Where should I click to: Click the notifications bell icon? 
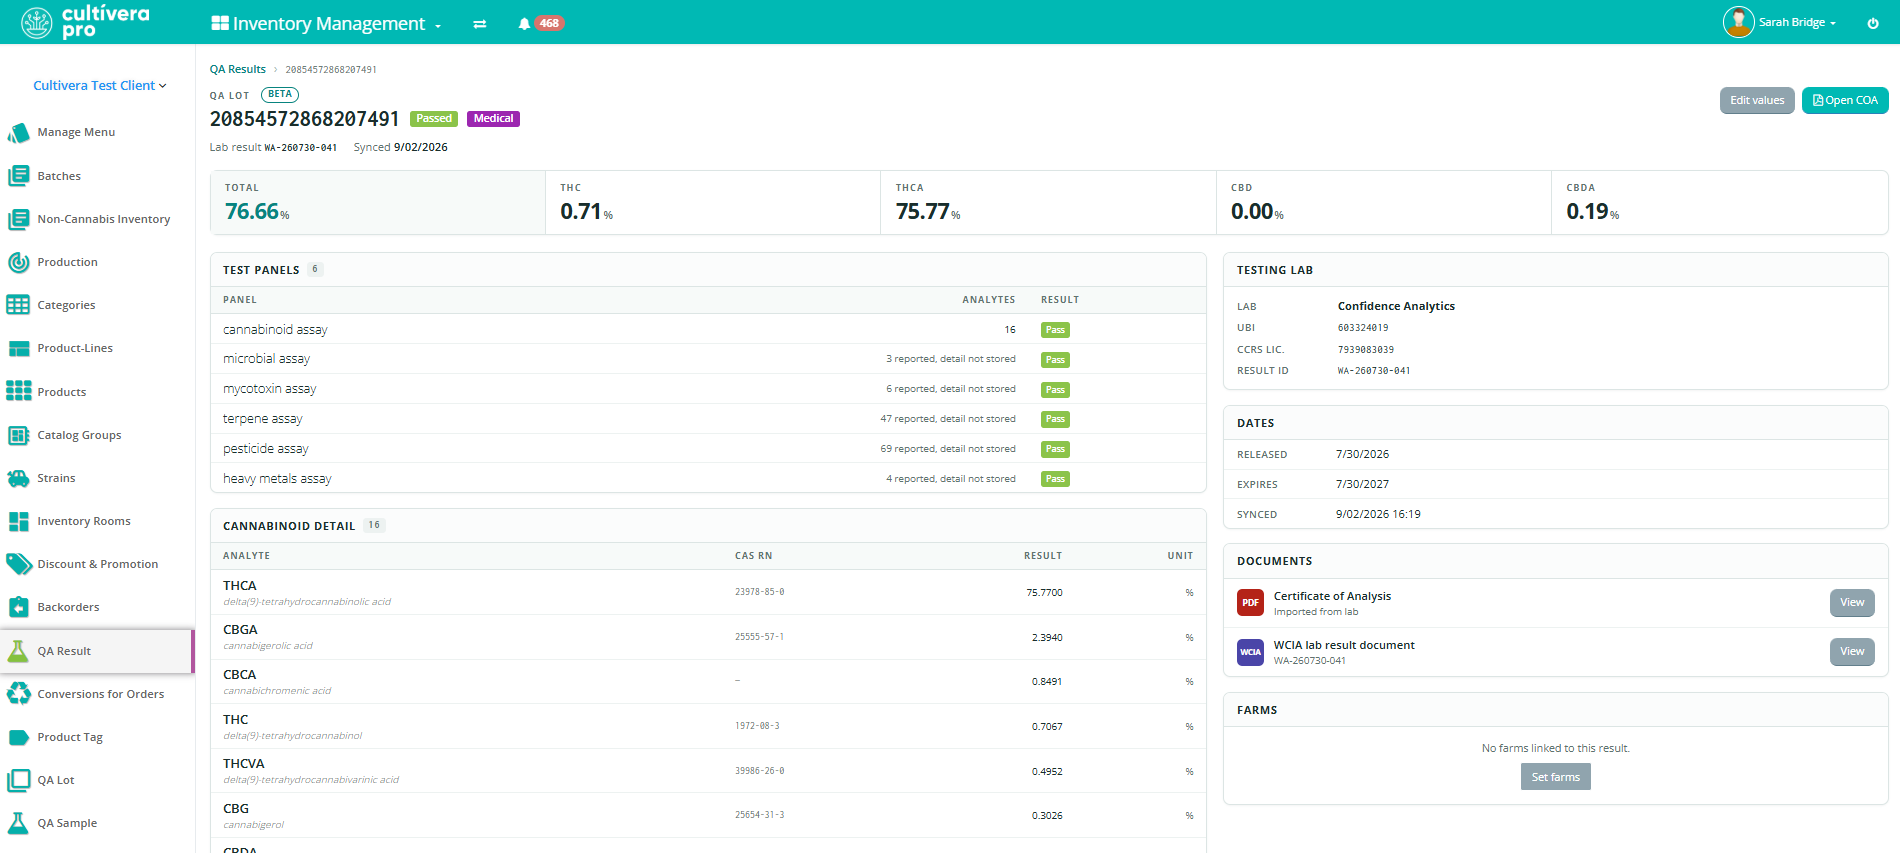[524, 23]
